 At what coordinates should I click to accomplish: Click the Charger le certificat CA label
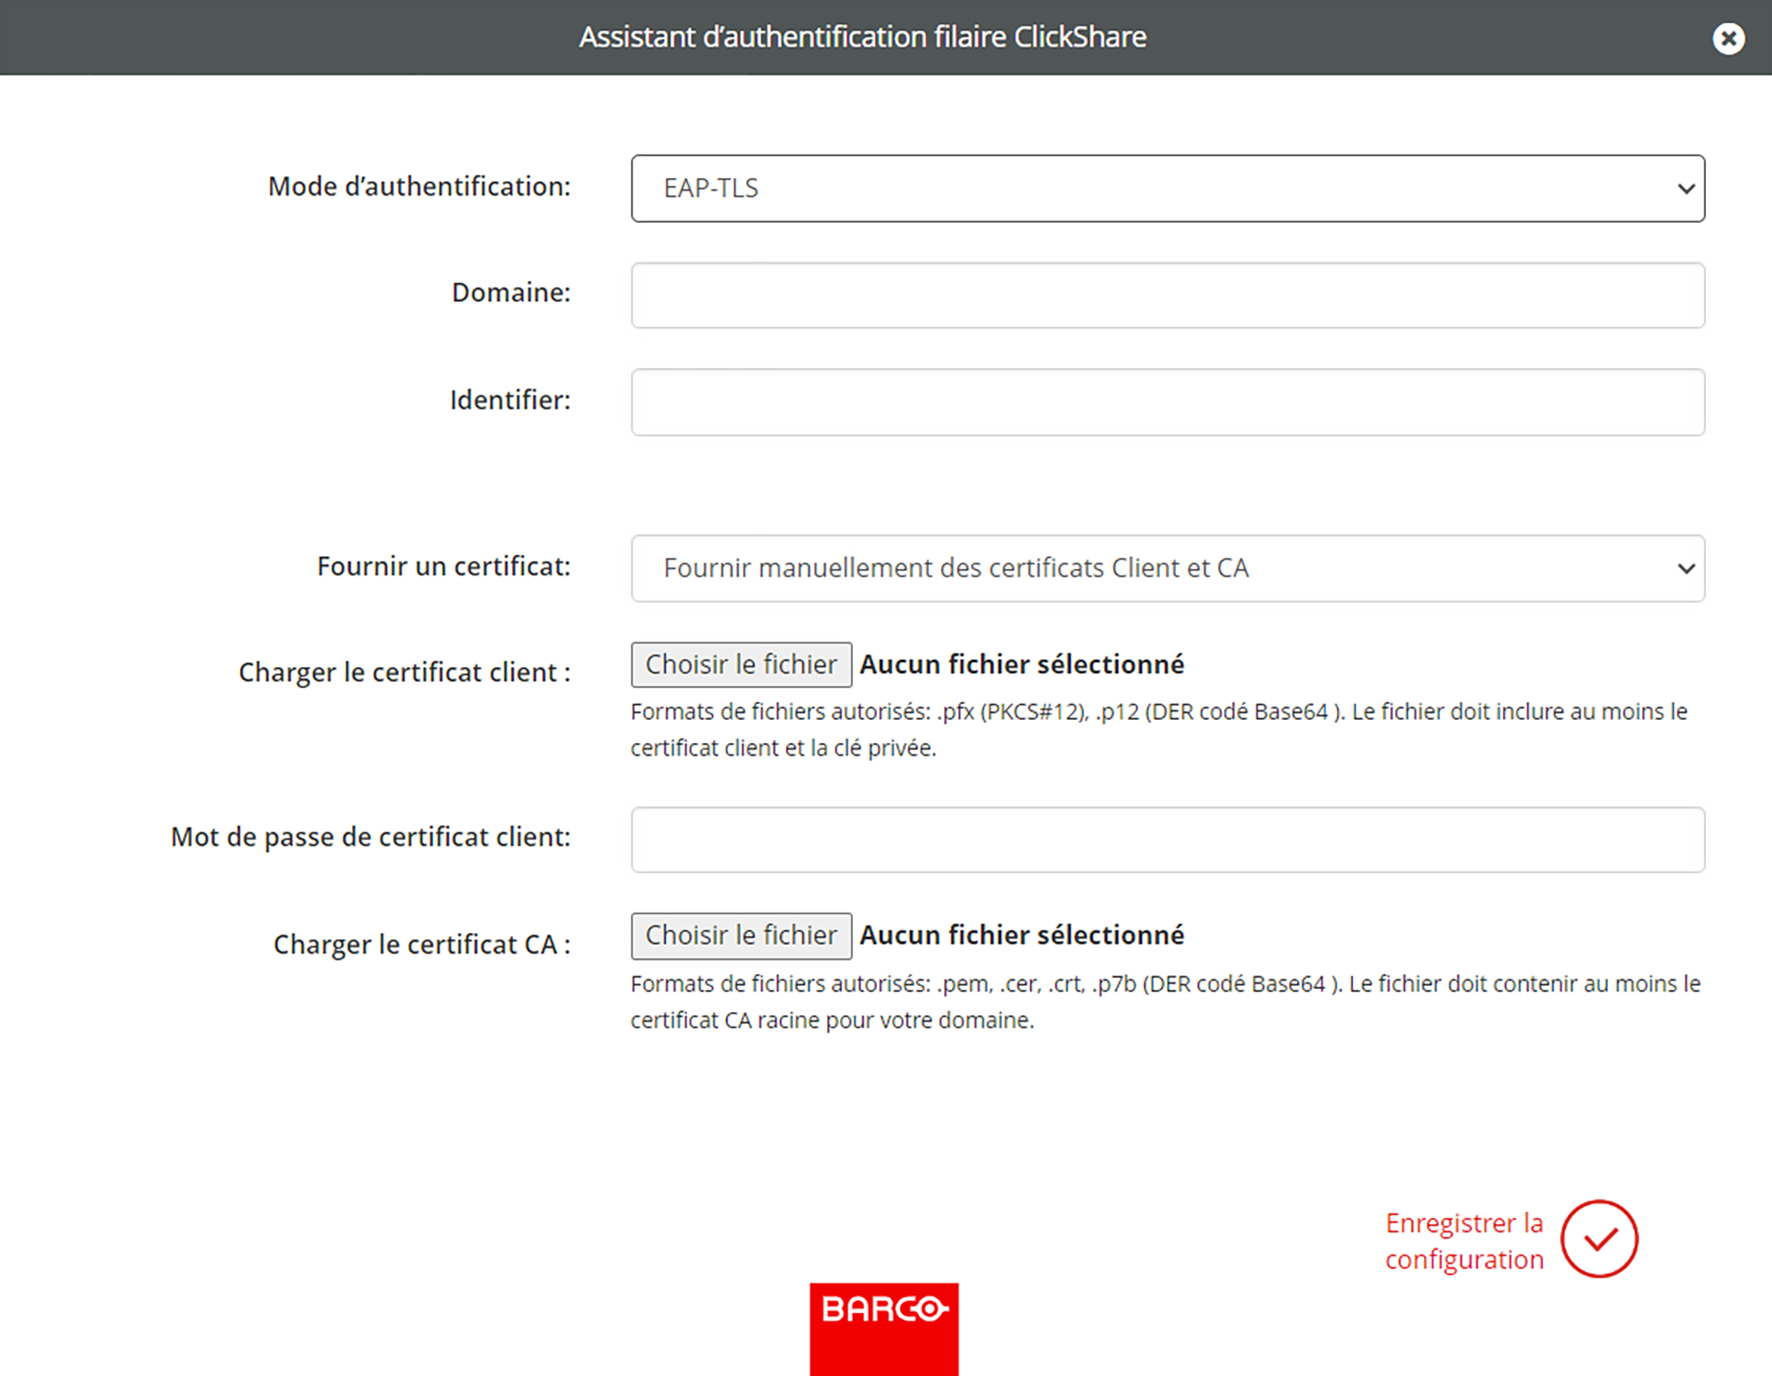click(x=422, y=944)
